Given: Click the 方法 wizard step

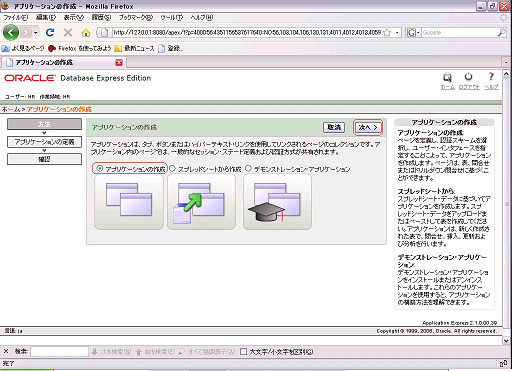Looking at the screenshot, I should pyautogui.click(x=44, y=124).
